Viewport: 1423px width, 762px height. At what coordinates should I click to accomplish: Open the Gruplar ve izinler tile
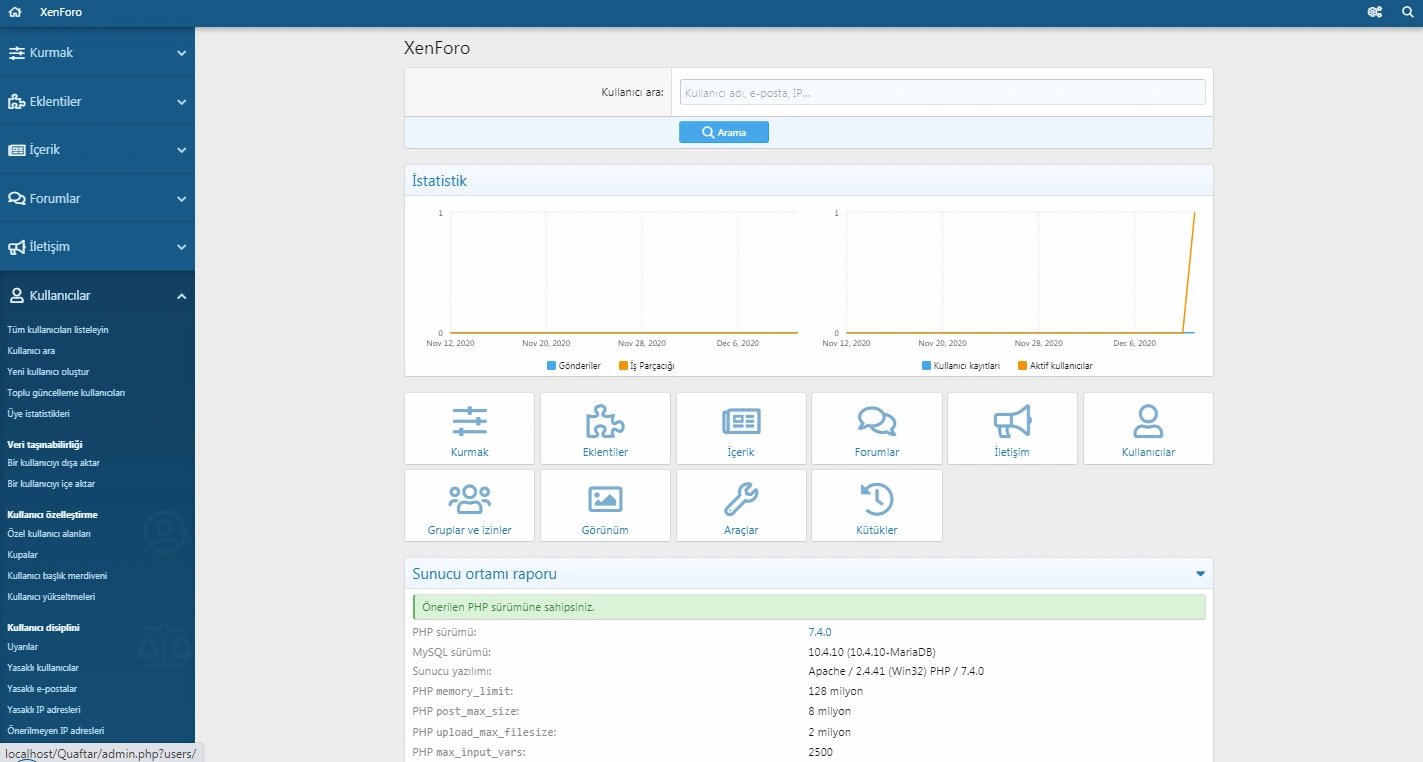tap(470, 505)
